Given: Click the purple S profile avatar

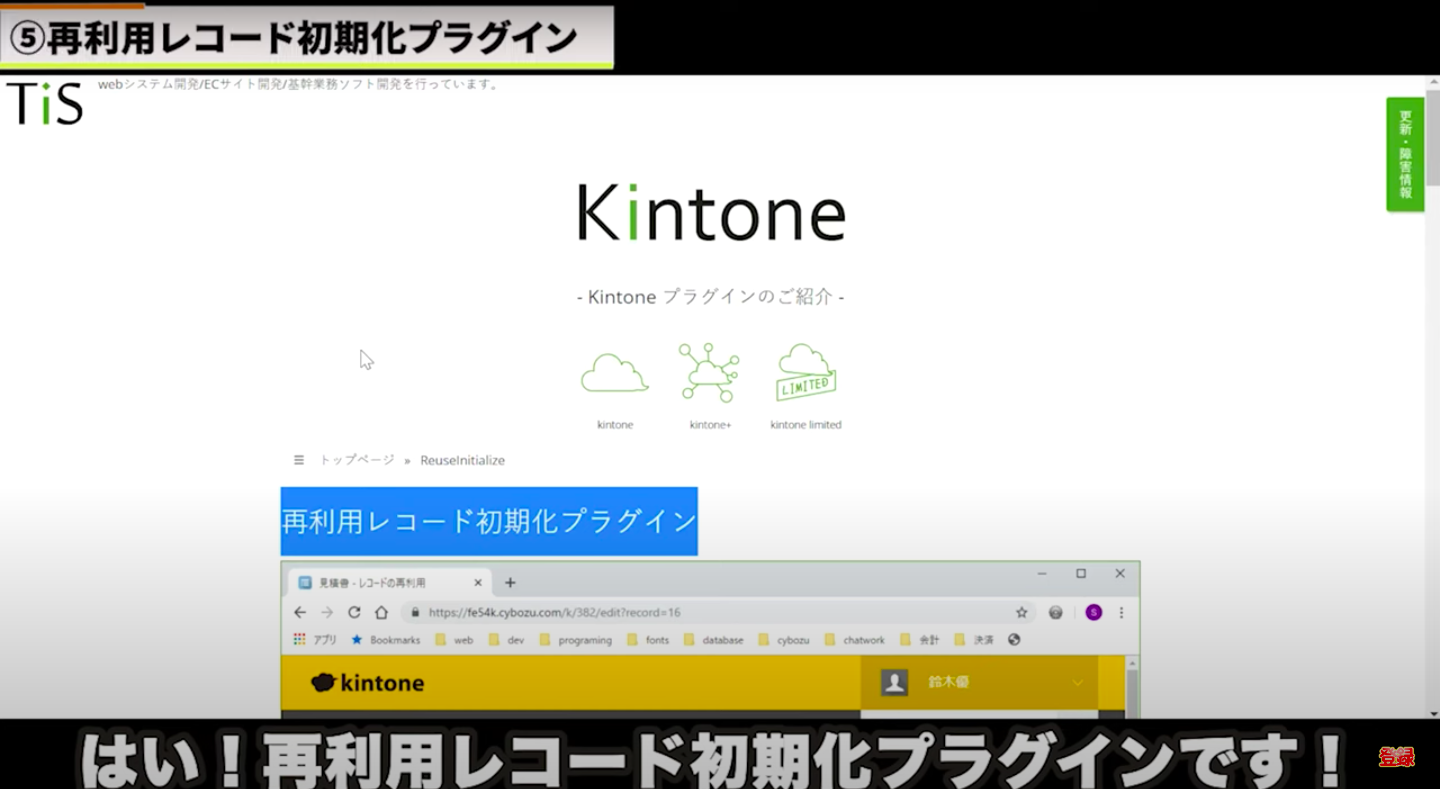Looking at the screenshot, I should pyautogui.click(x=1092, y=611).
